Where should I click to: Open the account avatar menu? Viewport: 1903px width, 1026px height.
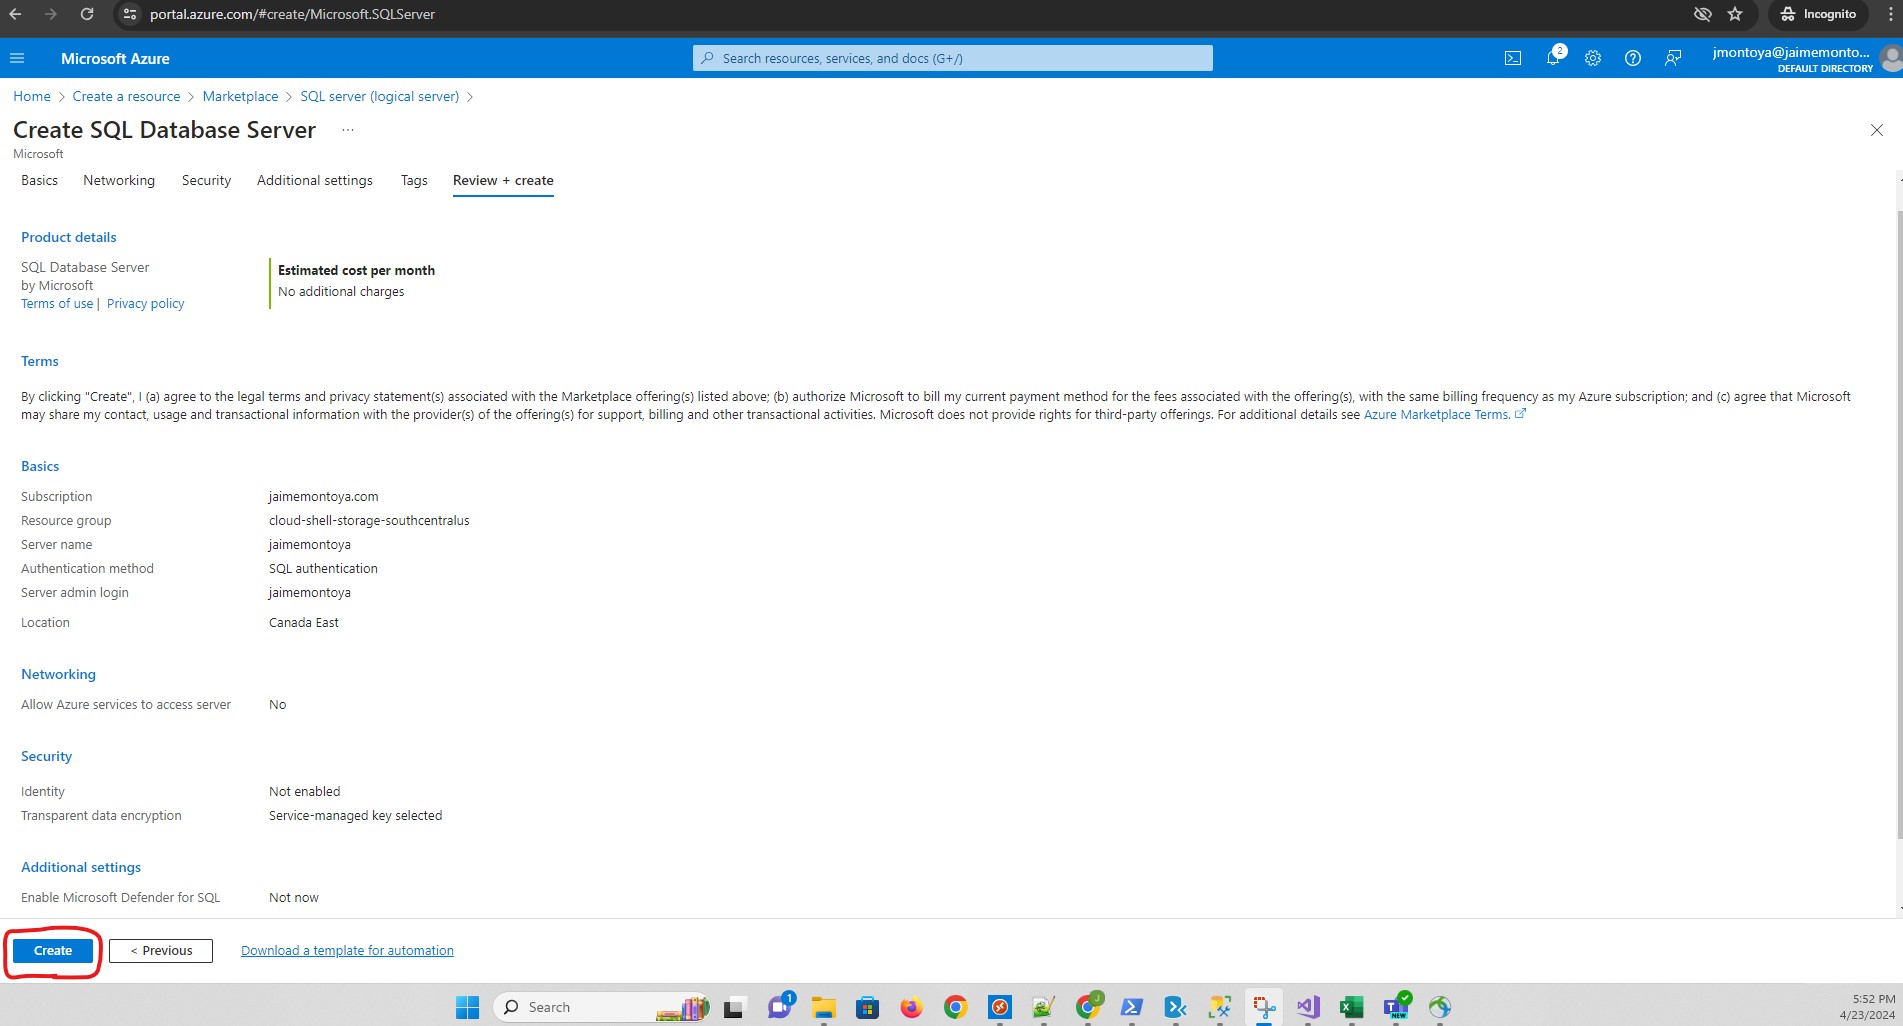pos(1890,58)
